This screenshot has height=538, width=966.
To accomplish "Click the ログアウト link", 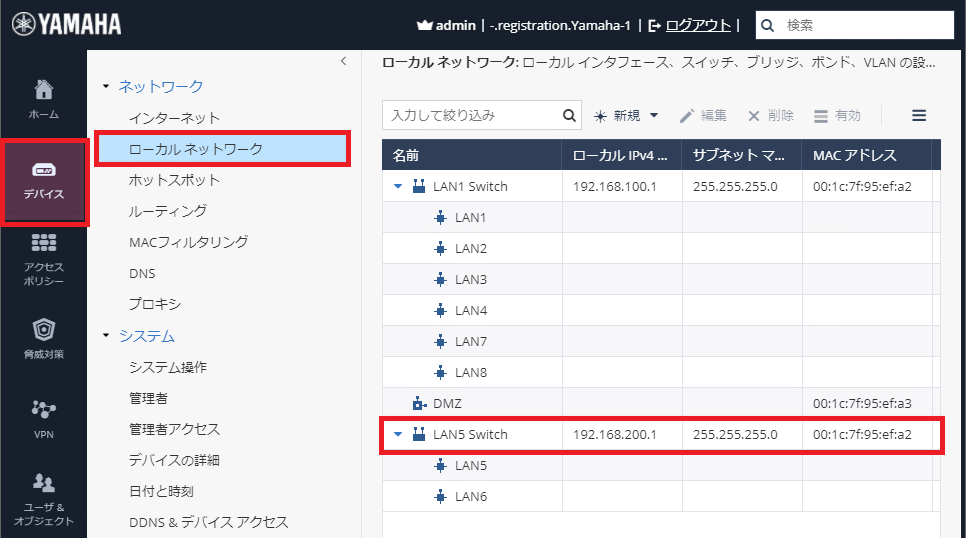I will [x=697, y=25].
